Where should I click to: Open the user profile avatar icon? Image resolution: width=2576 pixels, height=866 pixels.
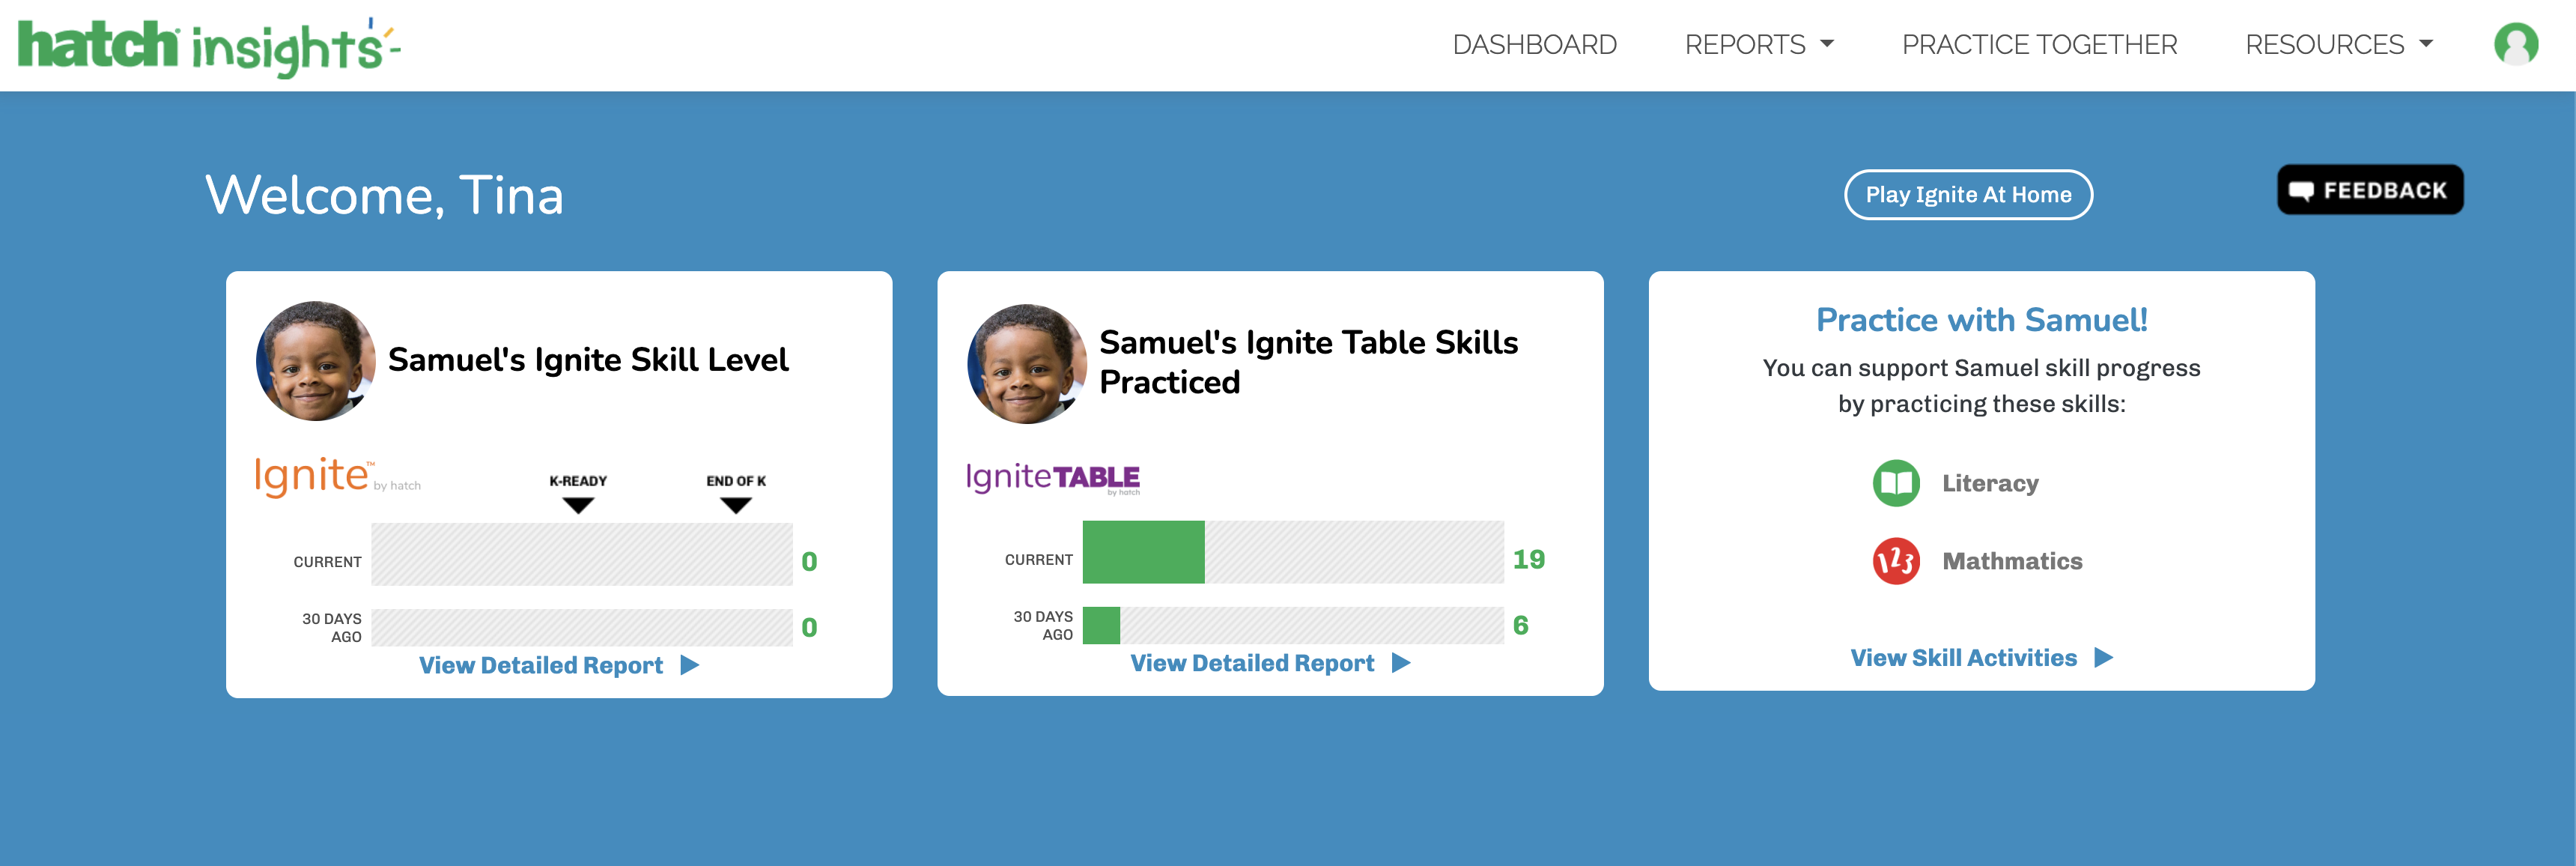2516,44
